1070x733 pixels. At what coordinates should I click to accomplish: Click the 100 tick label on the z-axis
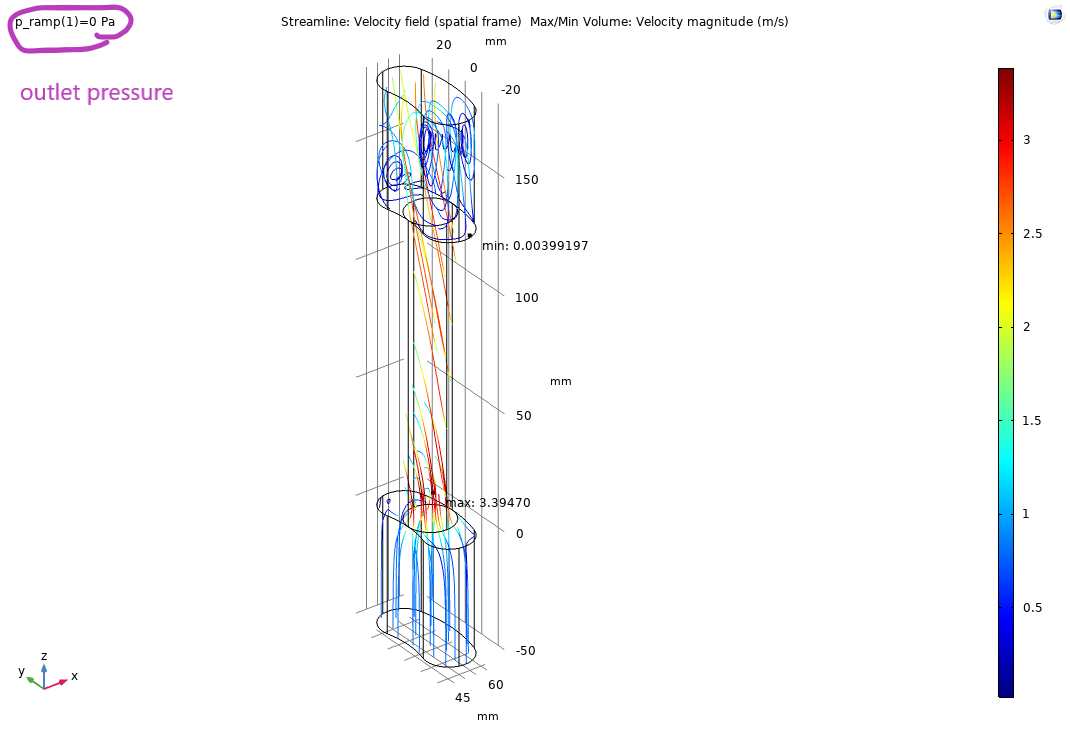click(x=527, y=298)
